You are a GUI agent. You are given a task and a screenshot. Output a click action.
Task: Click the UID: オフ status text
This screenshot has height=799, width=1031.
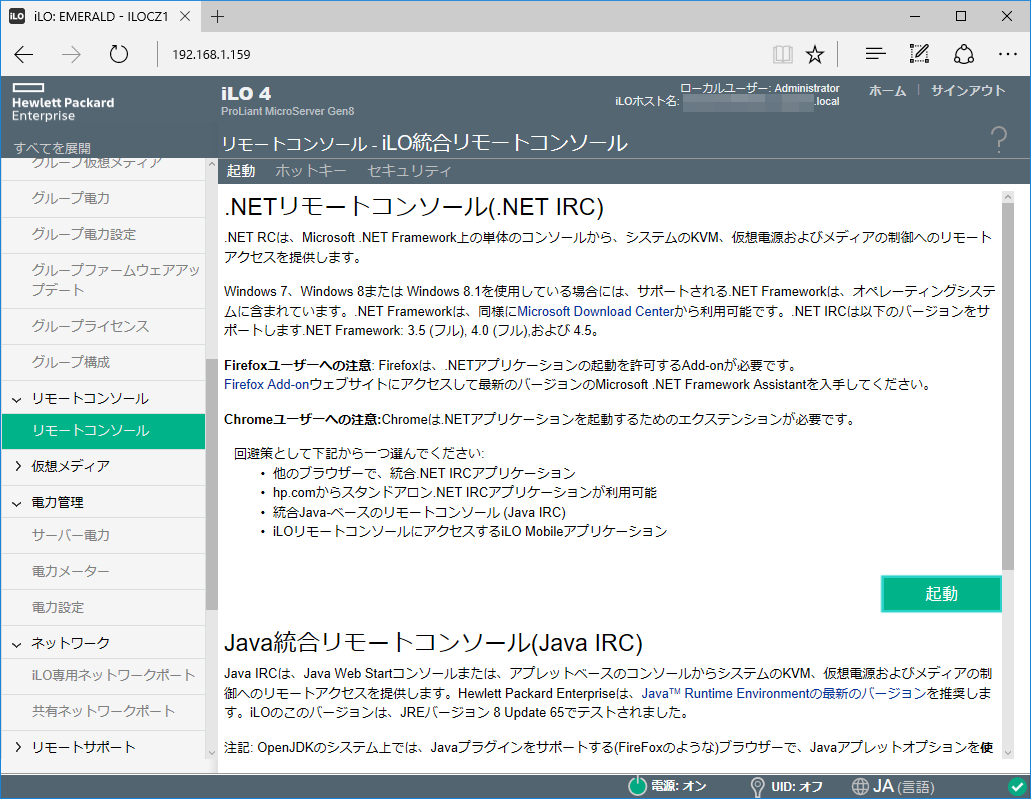(797, 787)
